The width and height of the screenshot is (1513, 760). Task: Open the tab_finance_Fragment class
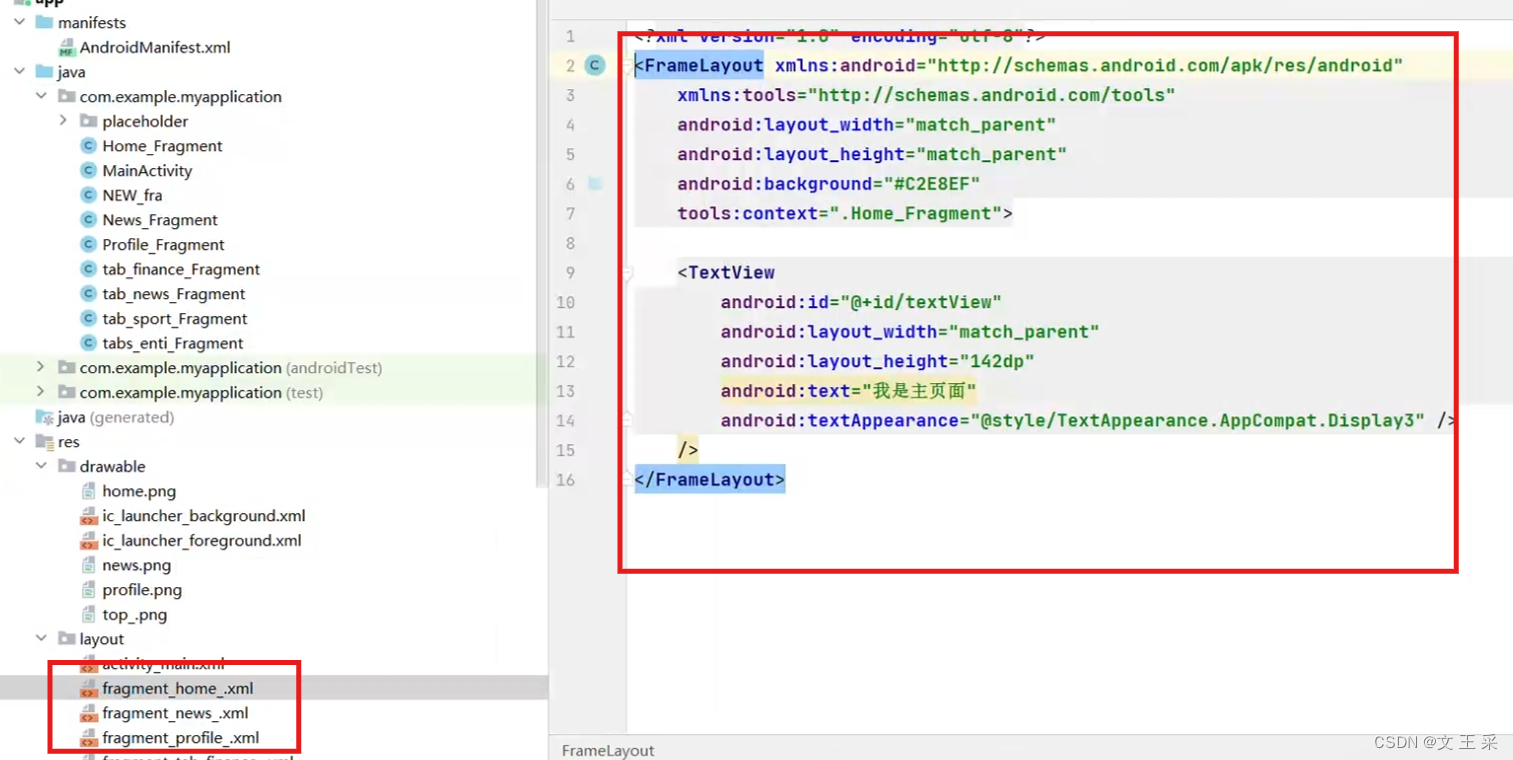181,269
